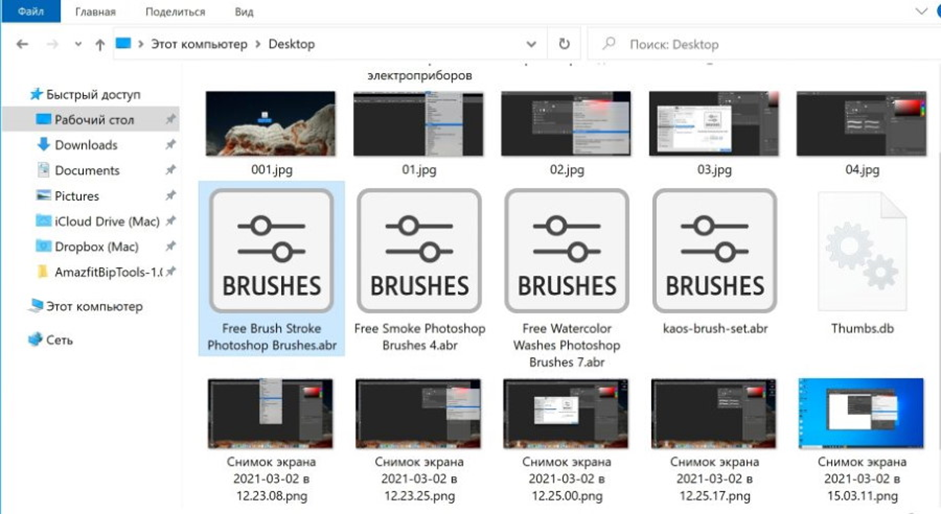Select screenshot thumbnail 12.25.17.png

point(714,413)
